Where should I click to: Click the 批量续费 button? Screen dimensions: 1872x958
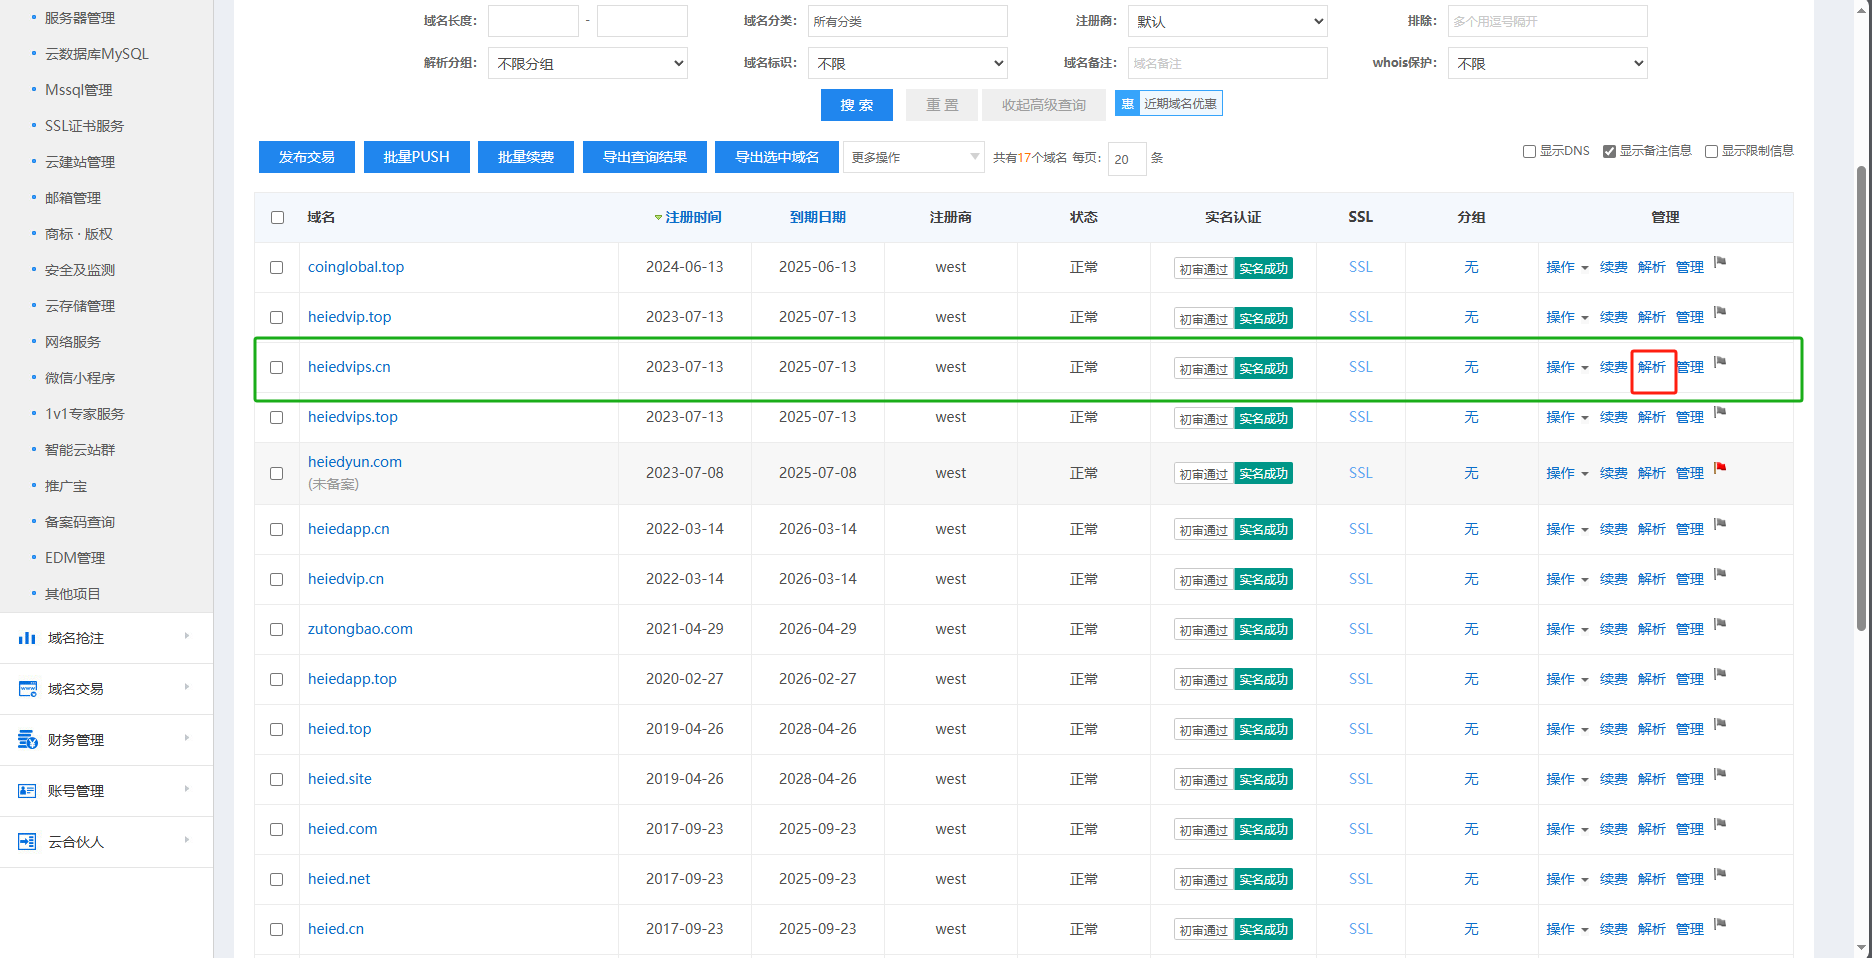pos(526,157)
